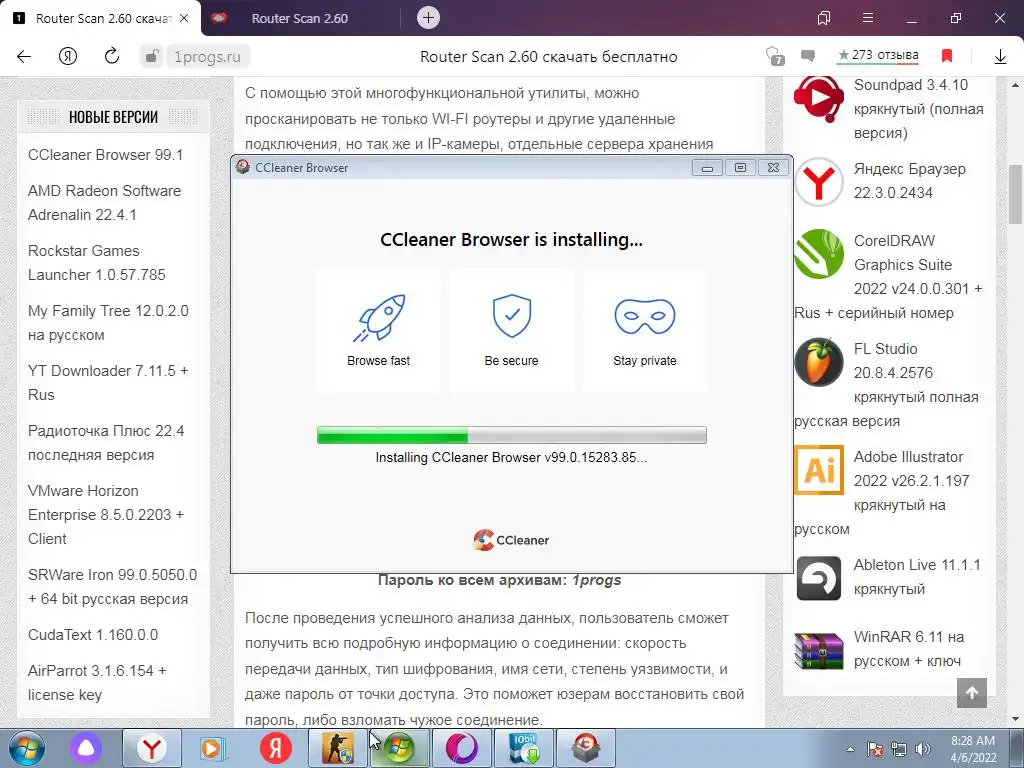
Task: Open Rockstar Games Launcher 1.0.57.785 link
Action: pyautogui.click(x=97, y=263)
